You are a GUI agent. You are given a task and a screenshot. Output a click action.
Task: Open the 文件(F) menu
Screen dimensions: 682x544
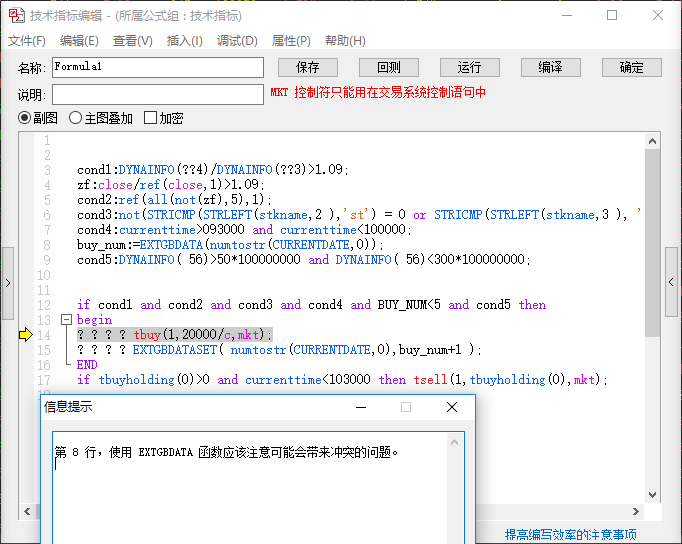[x=27, y=41]
